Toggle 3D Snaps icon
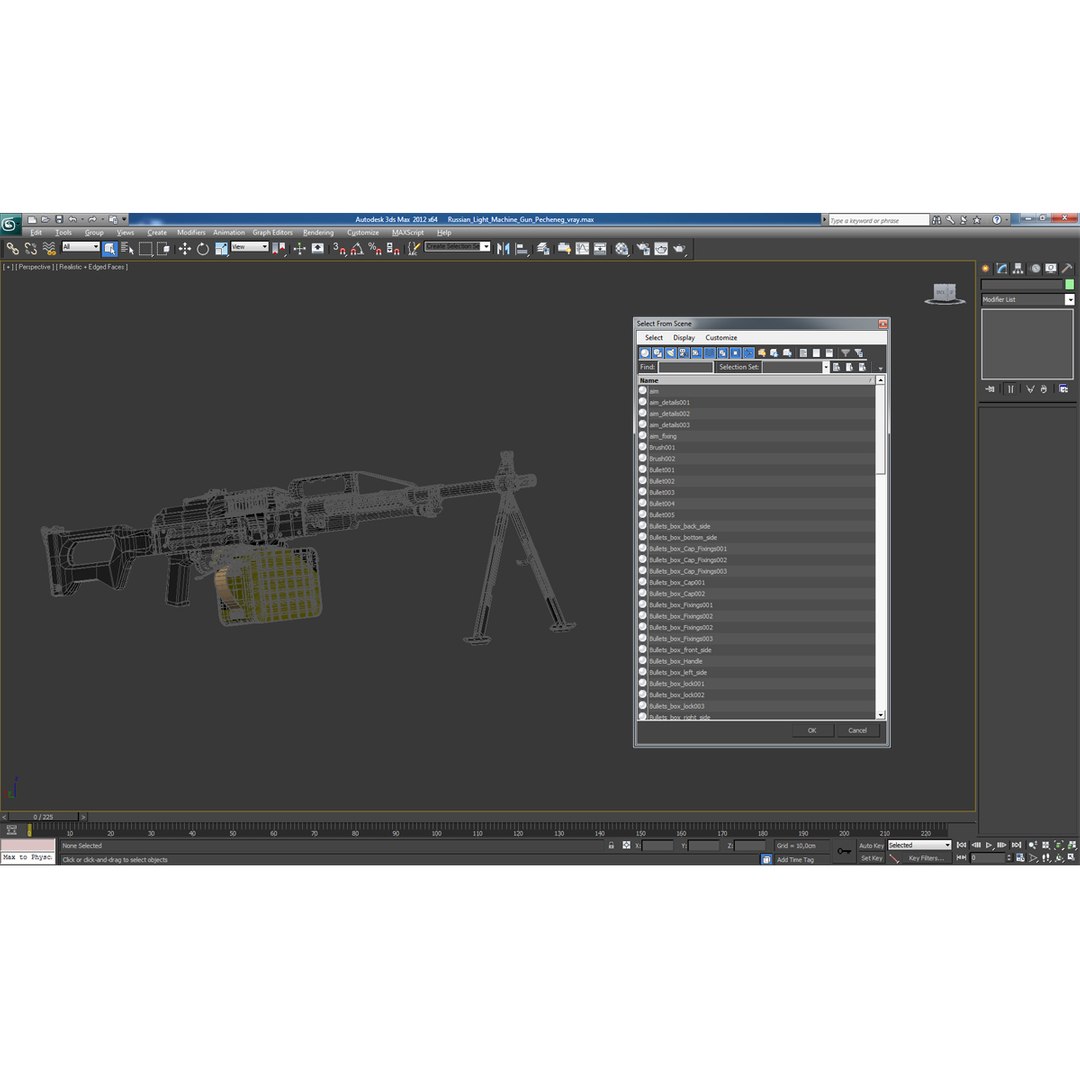 click(x=339, y=249)
